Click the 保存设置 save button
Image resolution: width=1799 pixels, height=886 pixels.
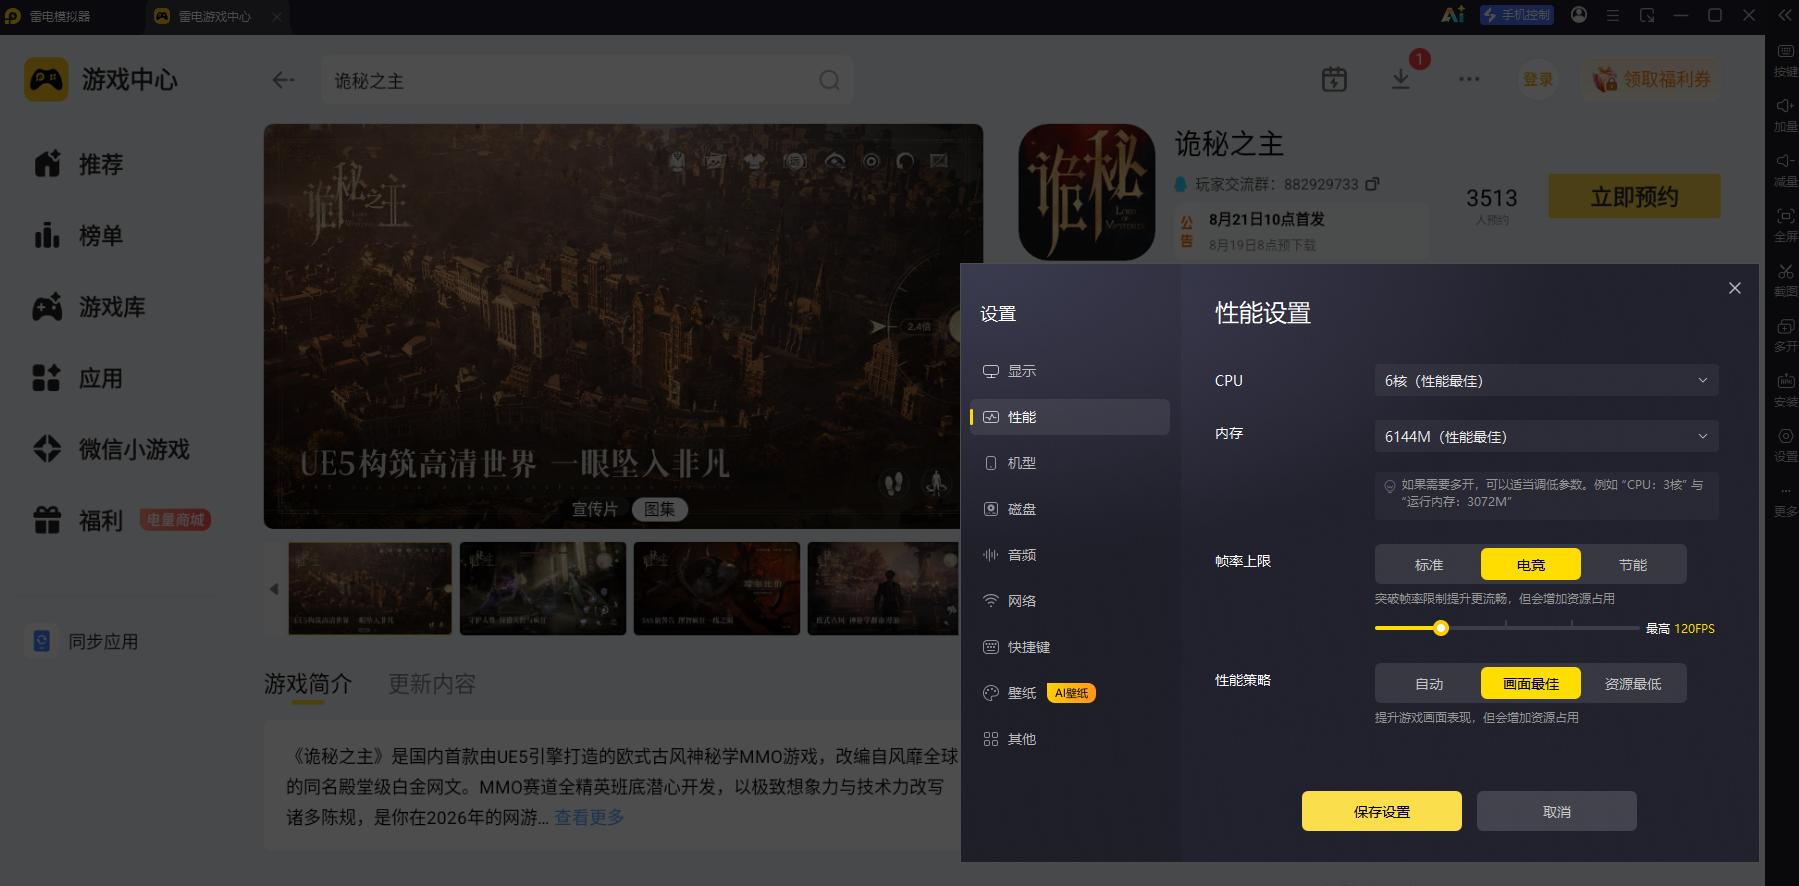pos(1382,811)
